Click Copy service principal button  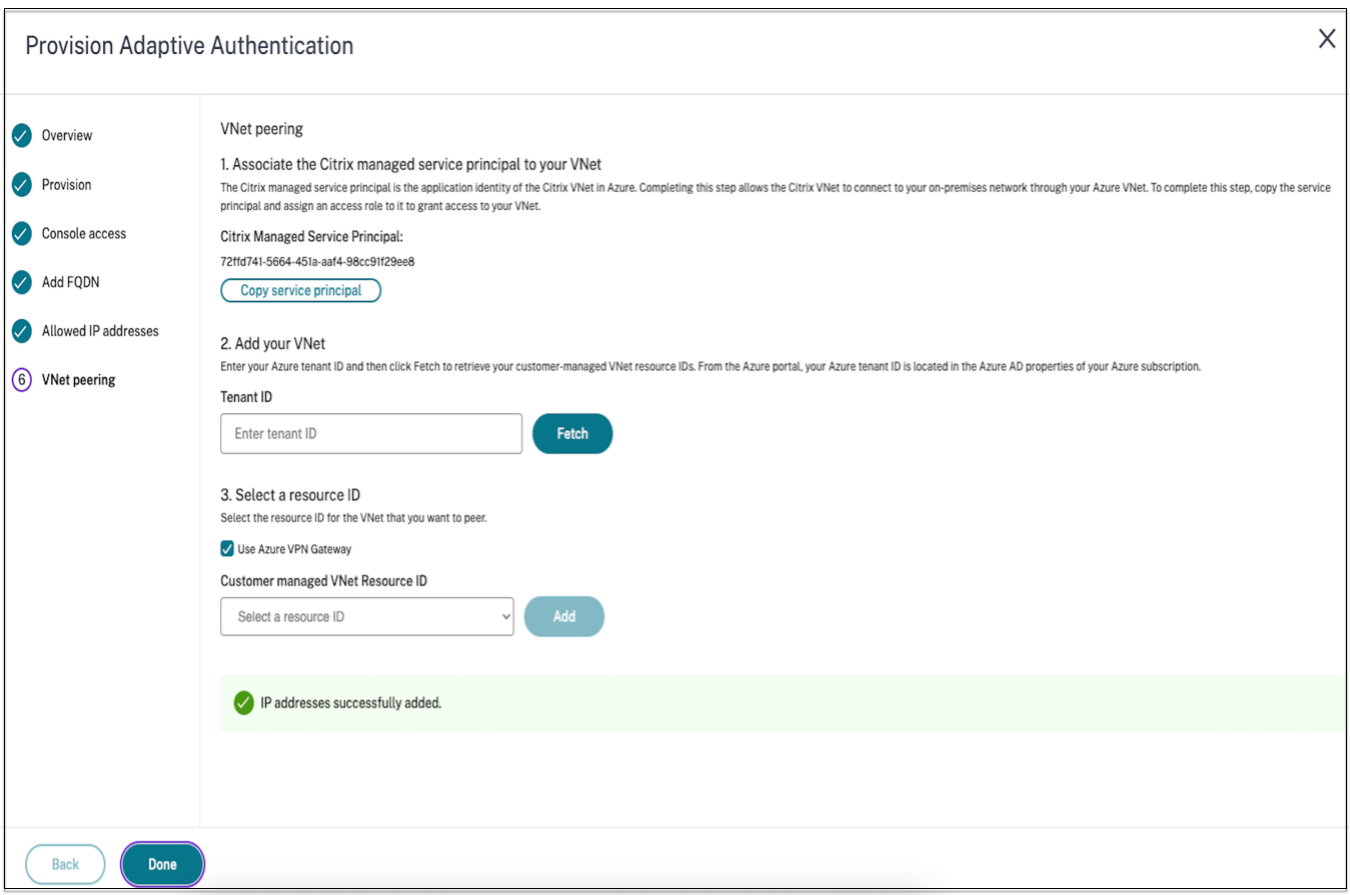pyautogui.click(x=301, y=291)
